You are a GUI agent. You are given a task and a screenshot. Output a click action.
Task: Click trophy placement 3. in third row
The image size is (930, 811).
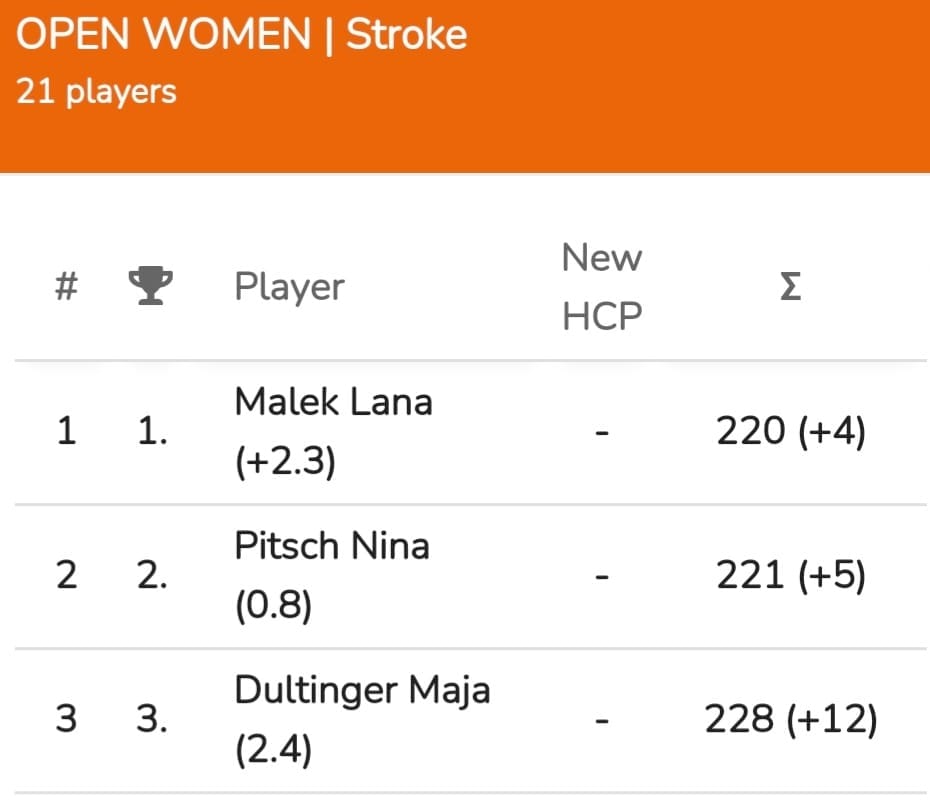coord(152,720)
